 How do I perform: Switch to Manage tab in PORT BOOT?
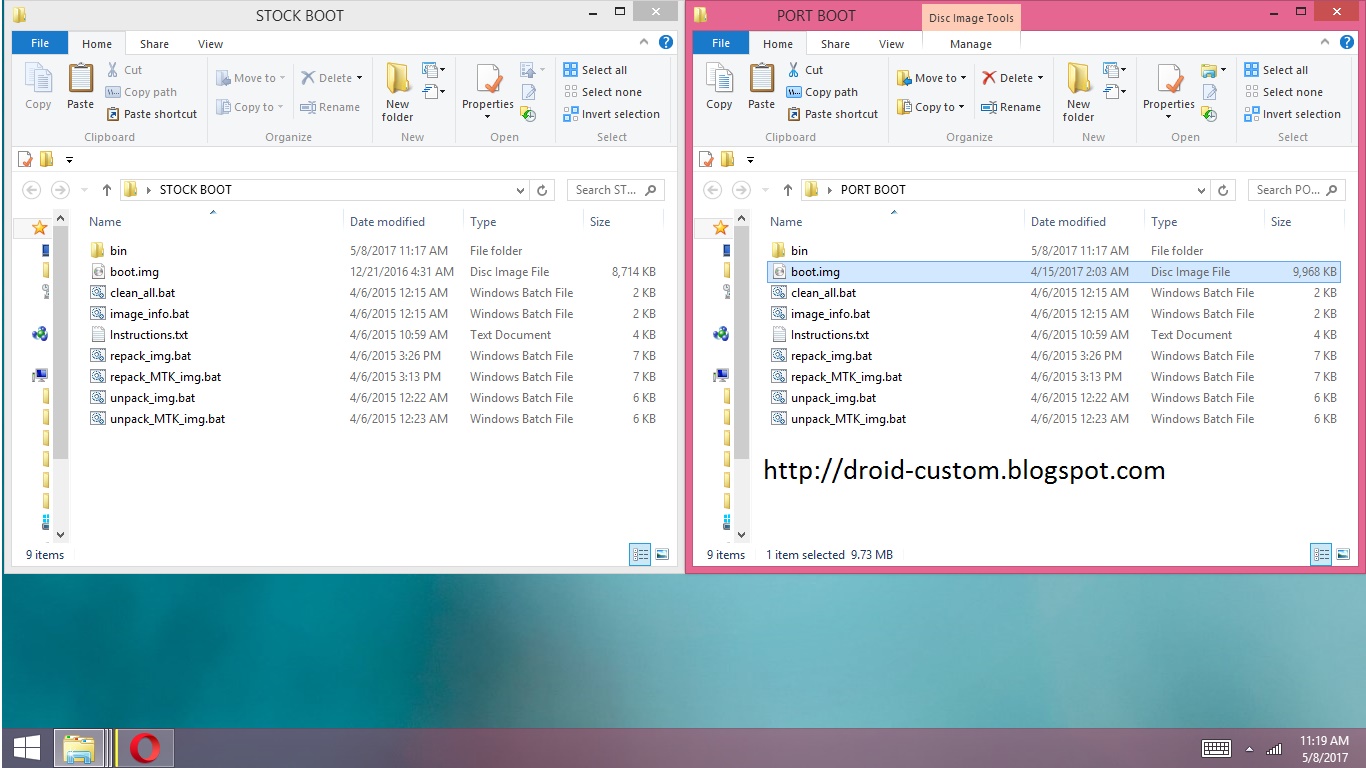pos(970,44)
